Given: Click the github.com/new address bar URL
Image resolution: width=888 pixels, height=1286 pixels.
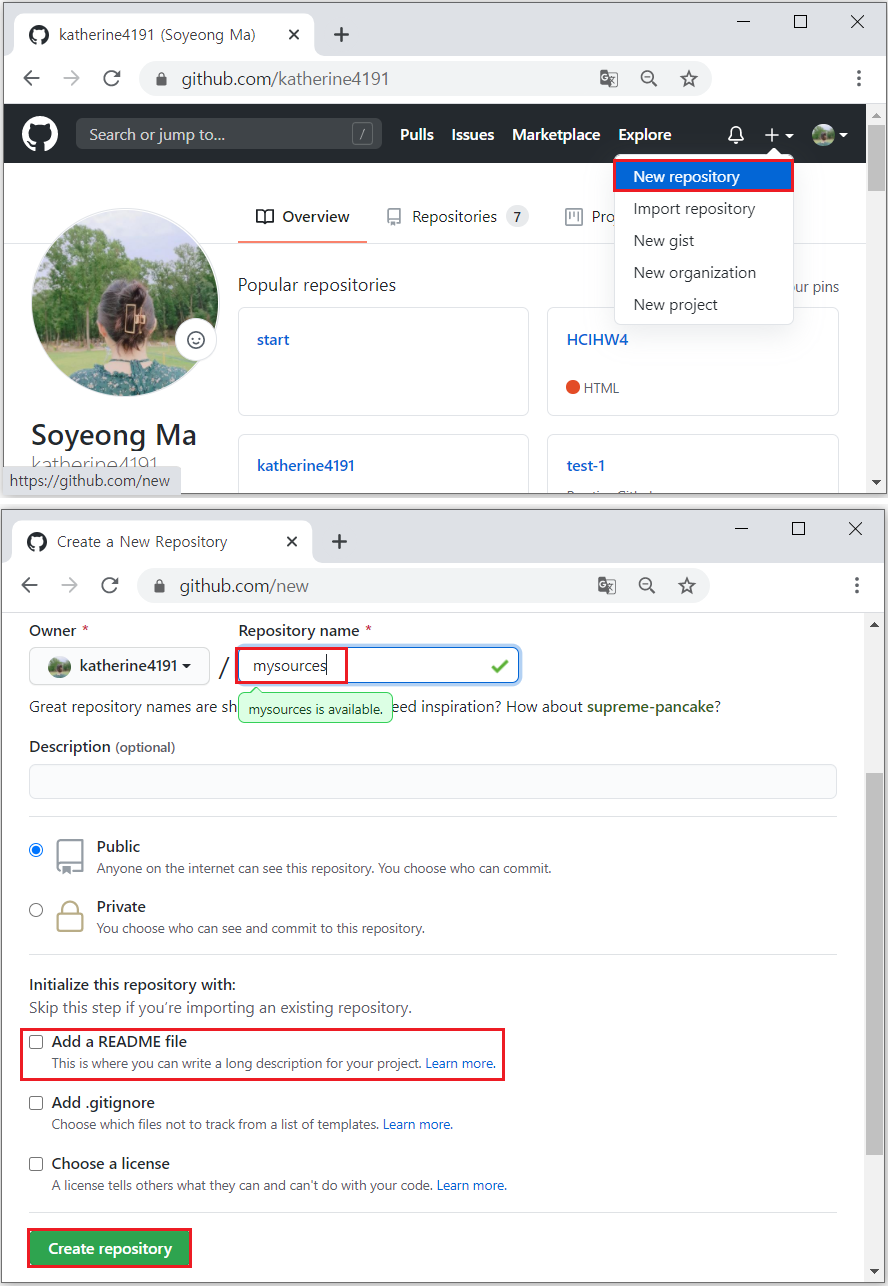Looking at the screenshot, I should tap(244, 586).
